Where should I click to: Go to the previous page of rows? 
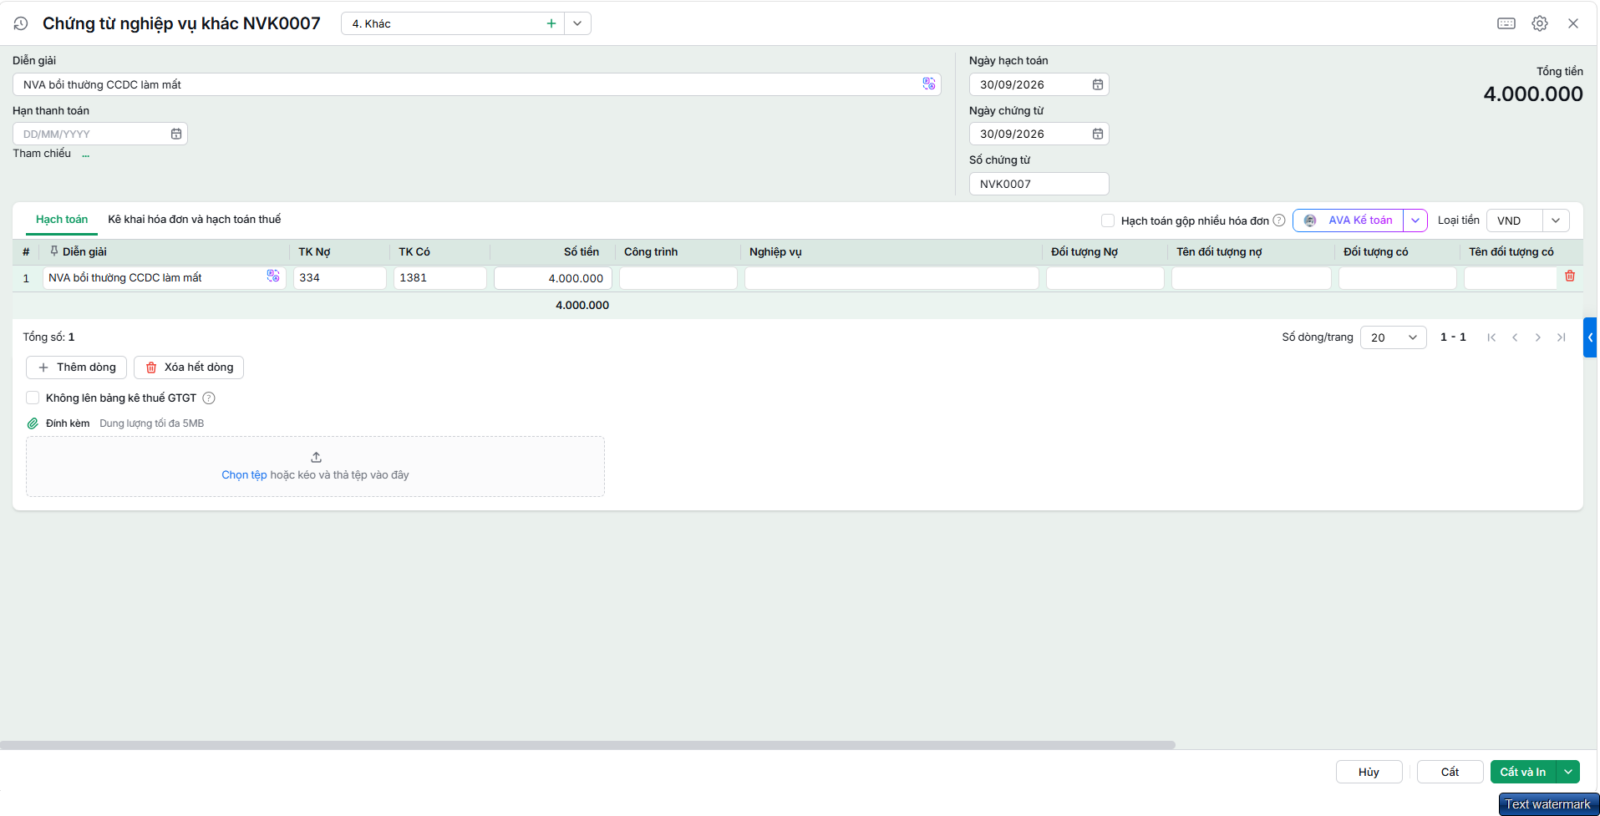[1515, 337]
